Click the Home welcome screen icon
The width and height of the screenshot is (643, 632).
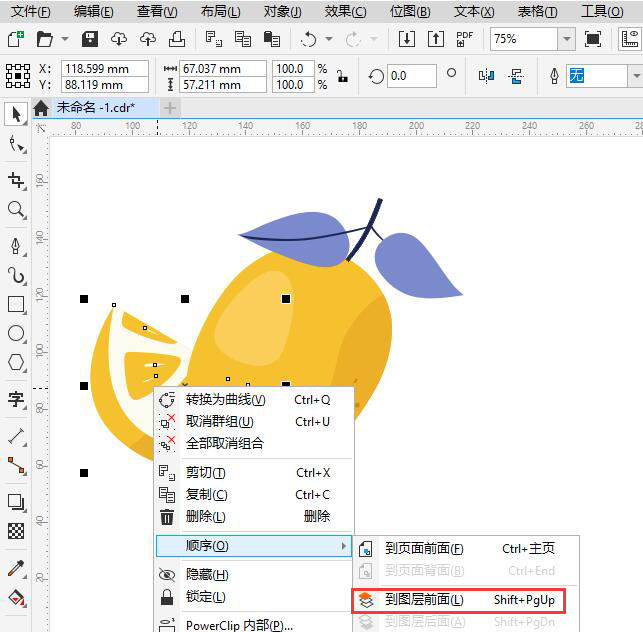point(41,108)
